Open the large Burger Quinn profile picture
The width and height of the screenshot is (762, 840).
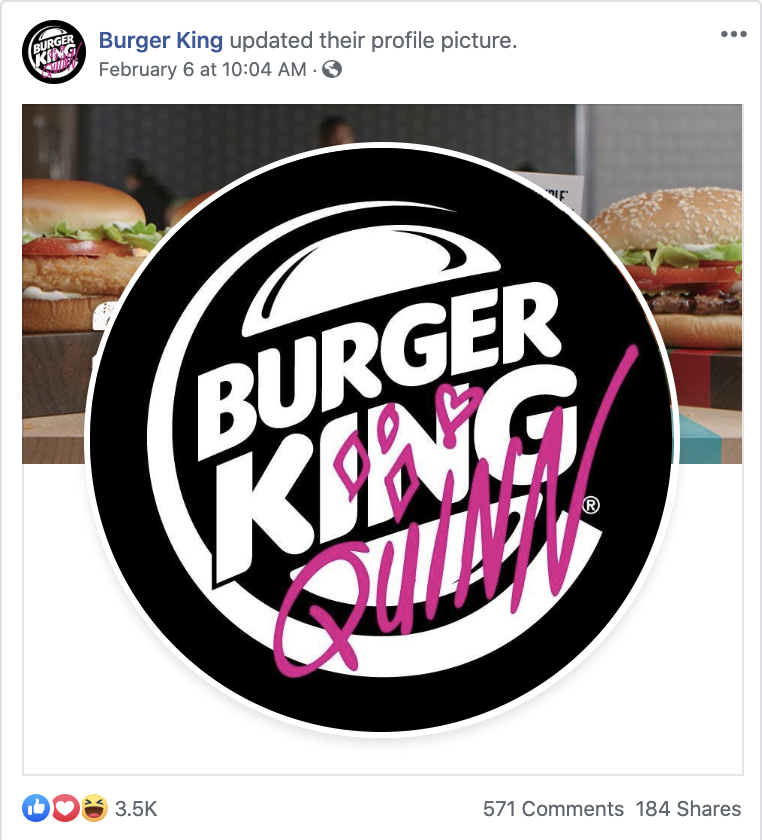coord(382,439)
